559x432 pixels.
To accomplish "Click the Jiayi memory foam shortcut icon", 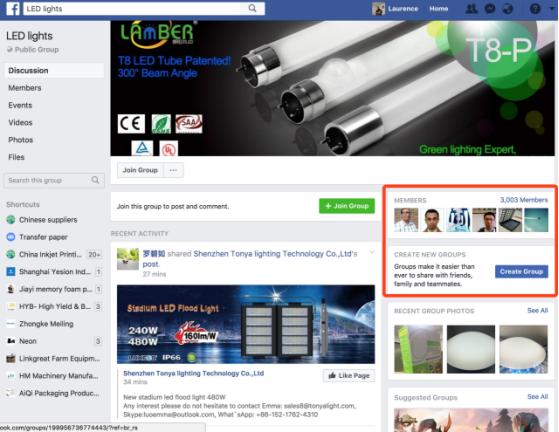I will pyautogui.click(x=11, y=289).
